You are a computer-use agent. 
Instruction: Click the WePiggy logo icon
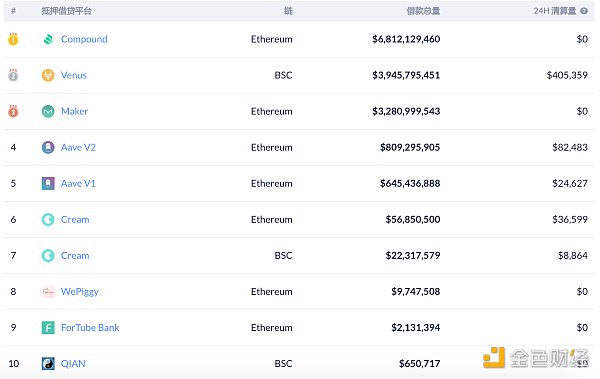tap(48, 292)
